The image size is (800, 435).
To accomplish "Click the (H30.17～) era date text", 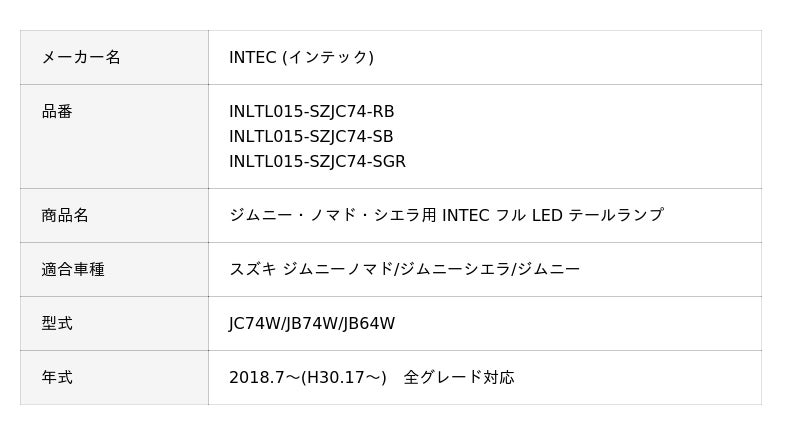I will coord(344,377).
